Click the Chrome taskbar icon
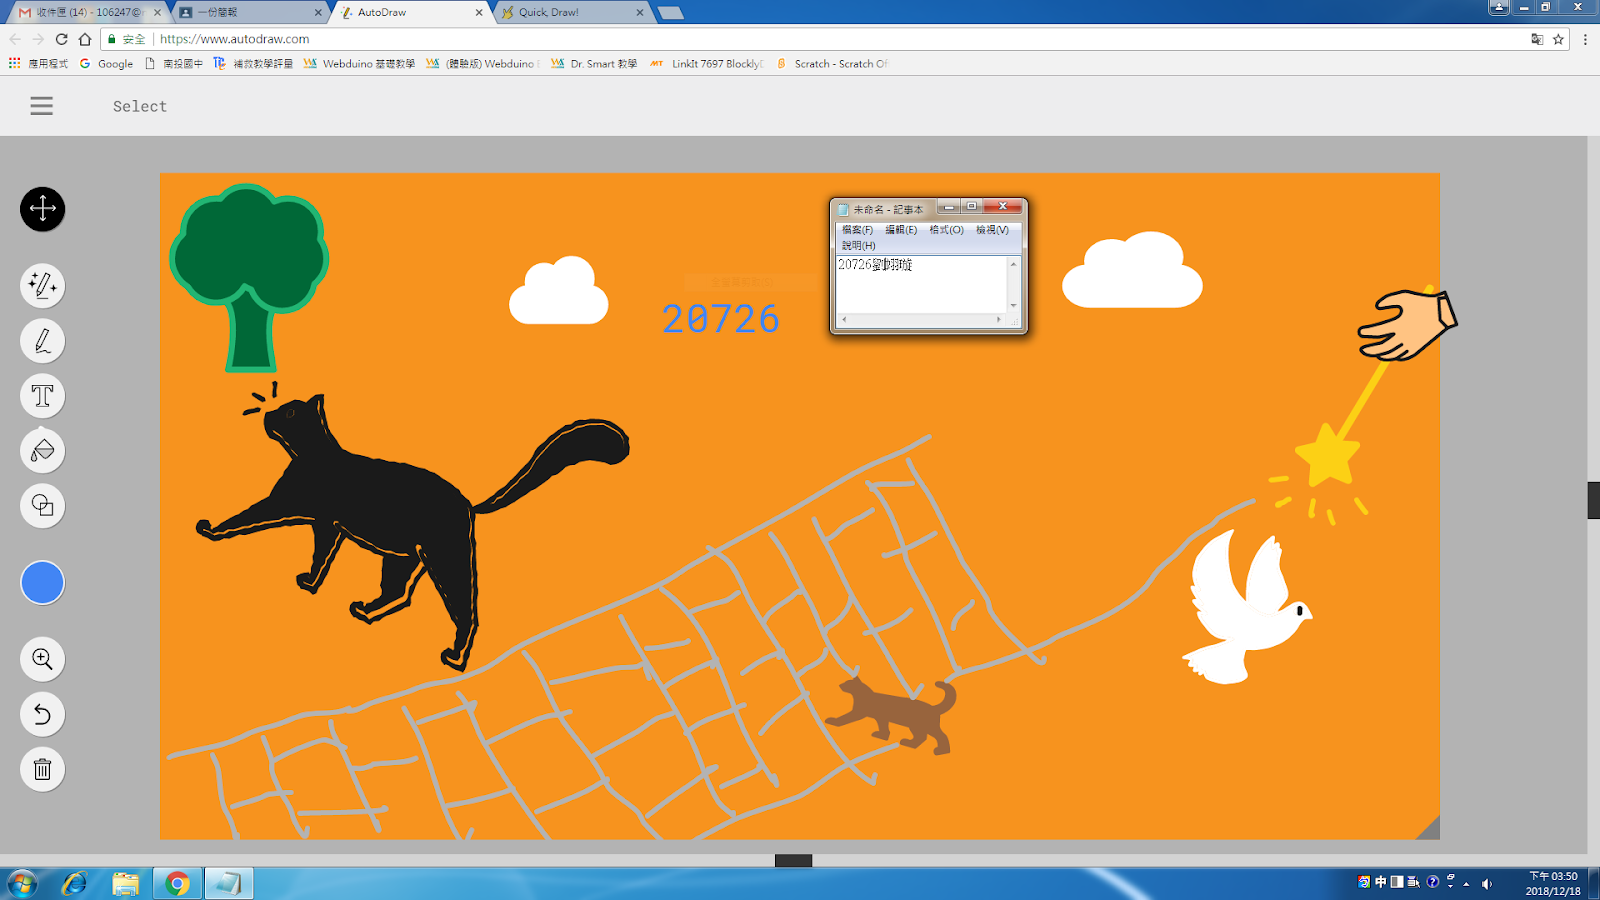Viewport: 1600px width, 900px height. pos(177,884)
